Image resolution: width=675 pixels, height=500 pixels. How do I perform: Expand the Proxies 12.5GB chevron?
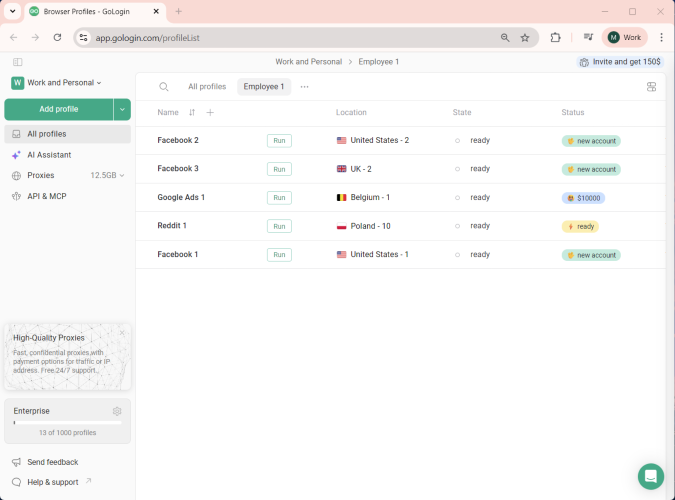tap(122, 175)
